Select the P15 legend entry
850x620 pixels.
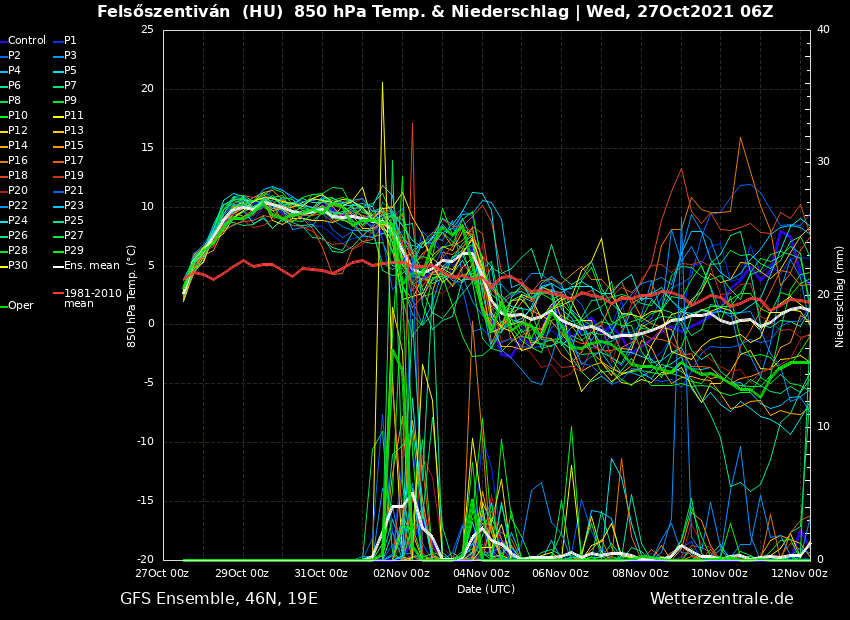tap(74, 146)
